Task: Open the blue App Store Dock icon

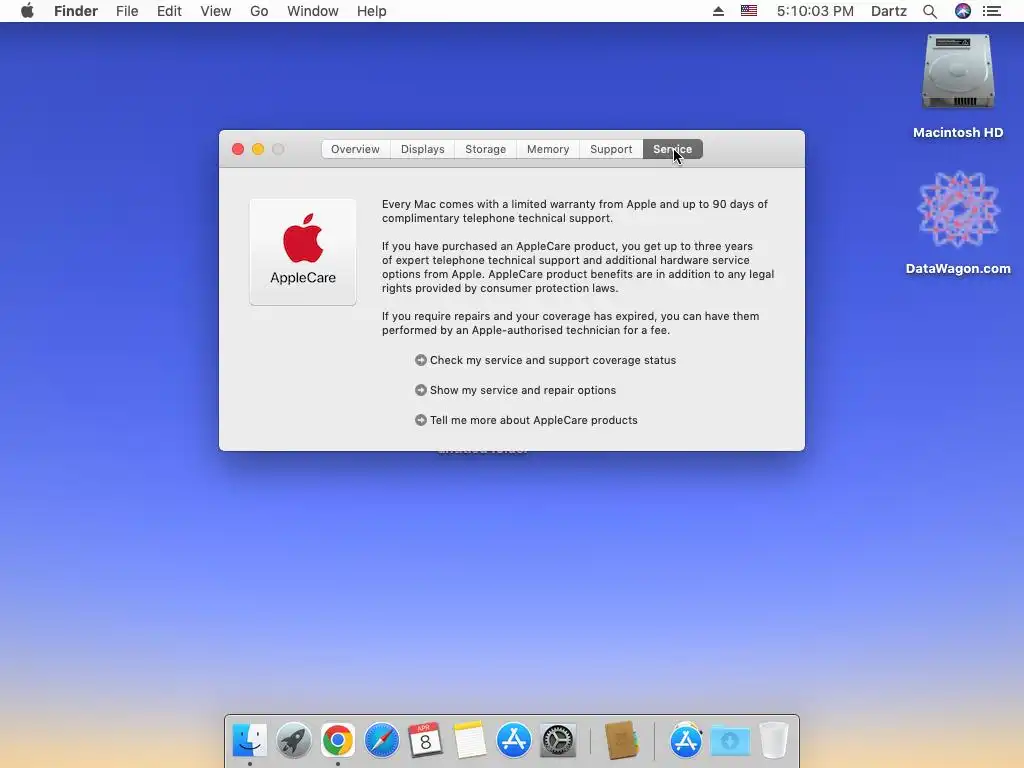Action: tap(514, 740)
